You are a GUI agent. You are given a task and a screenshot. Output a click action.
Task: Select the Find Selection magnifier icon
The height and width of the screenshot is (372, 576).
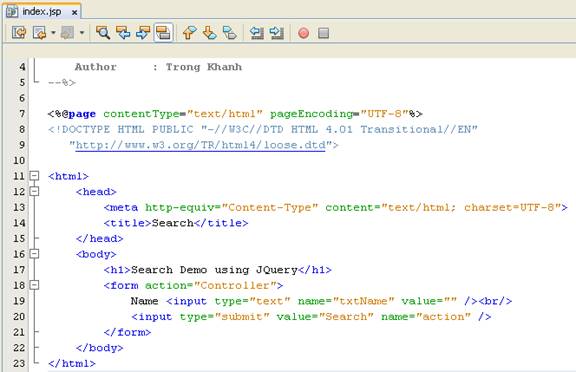coord(103,33)
